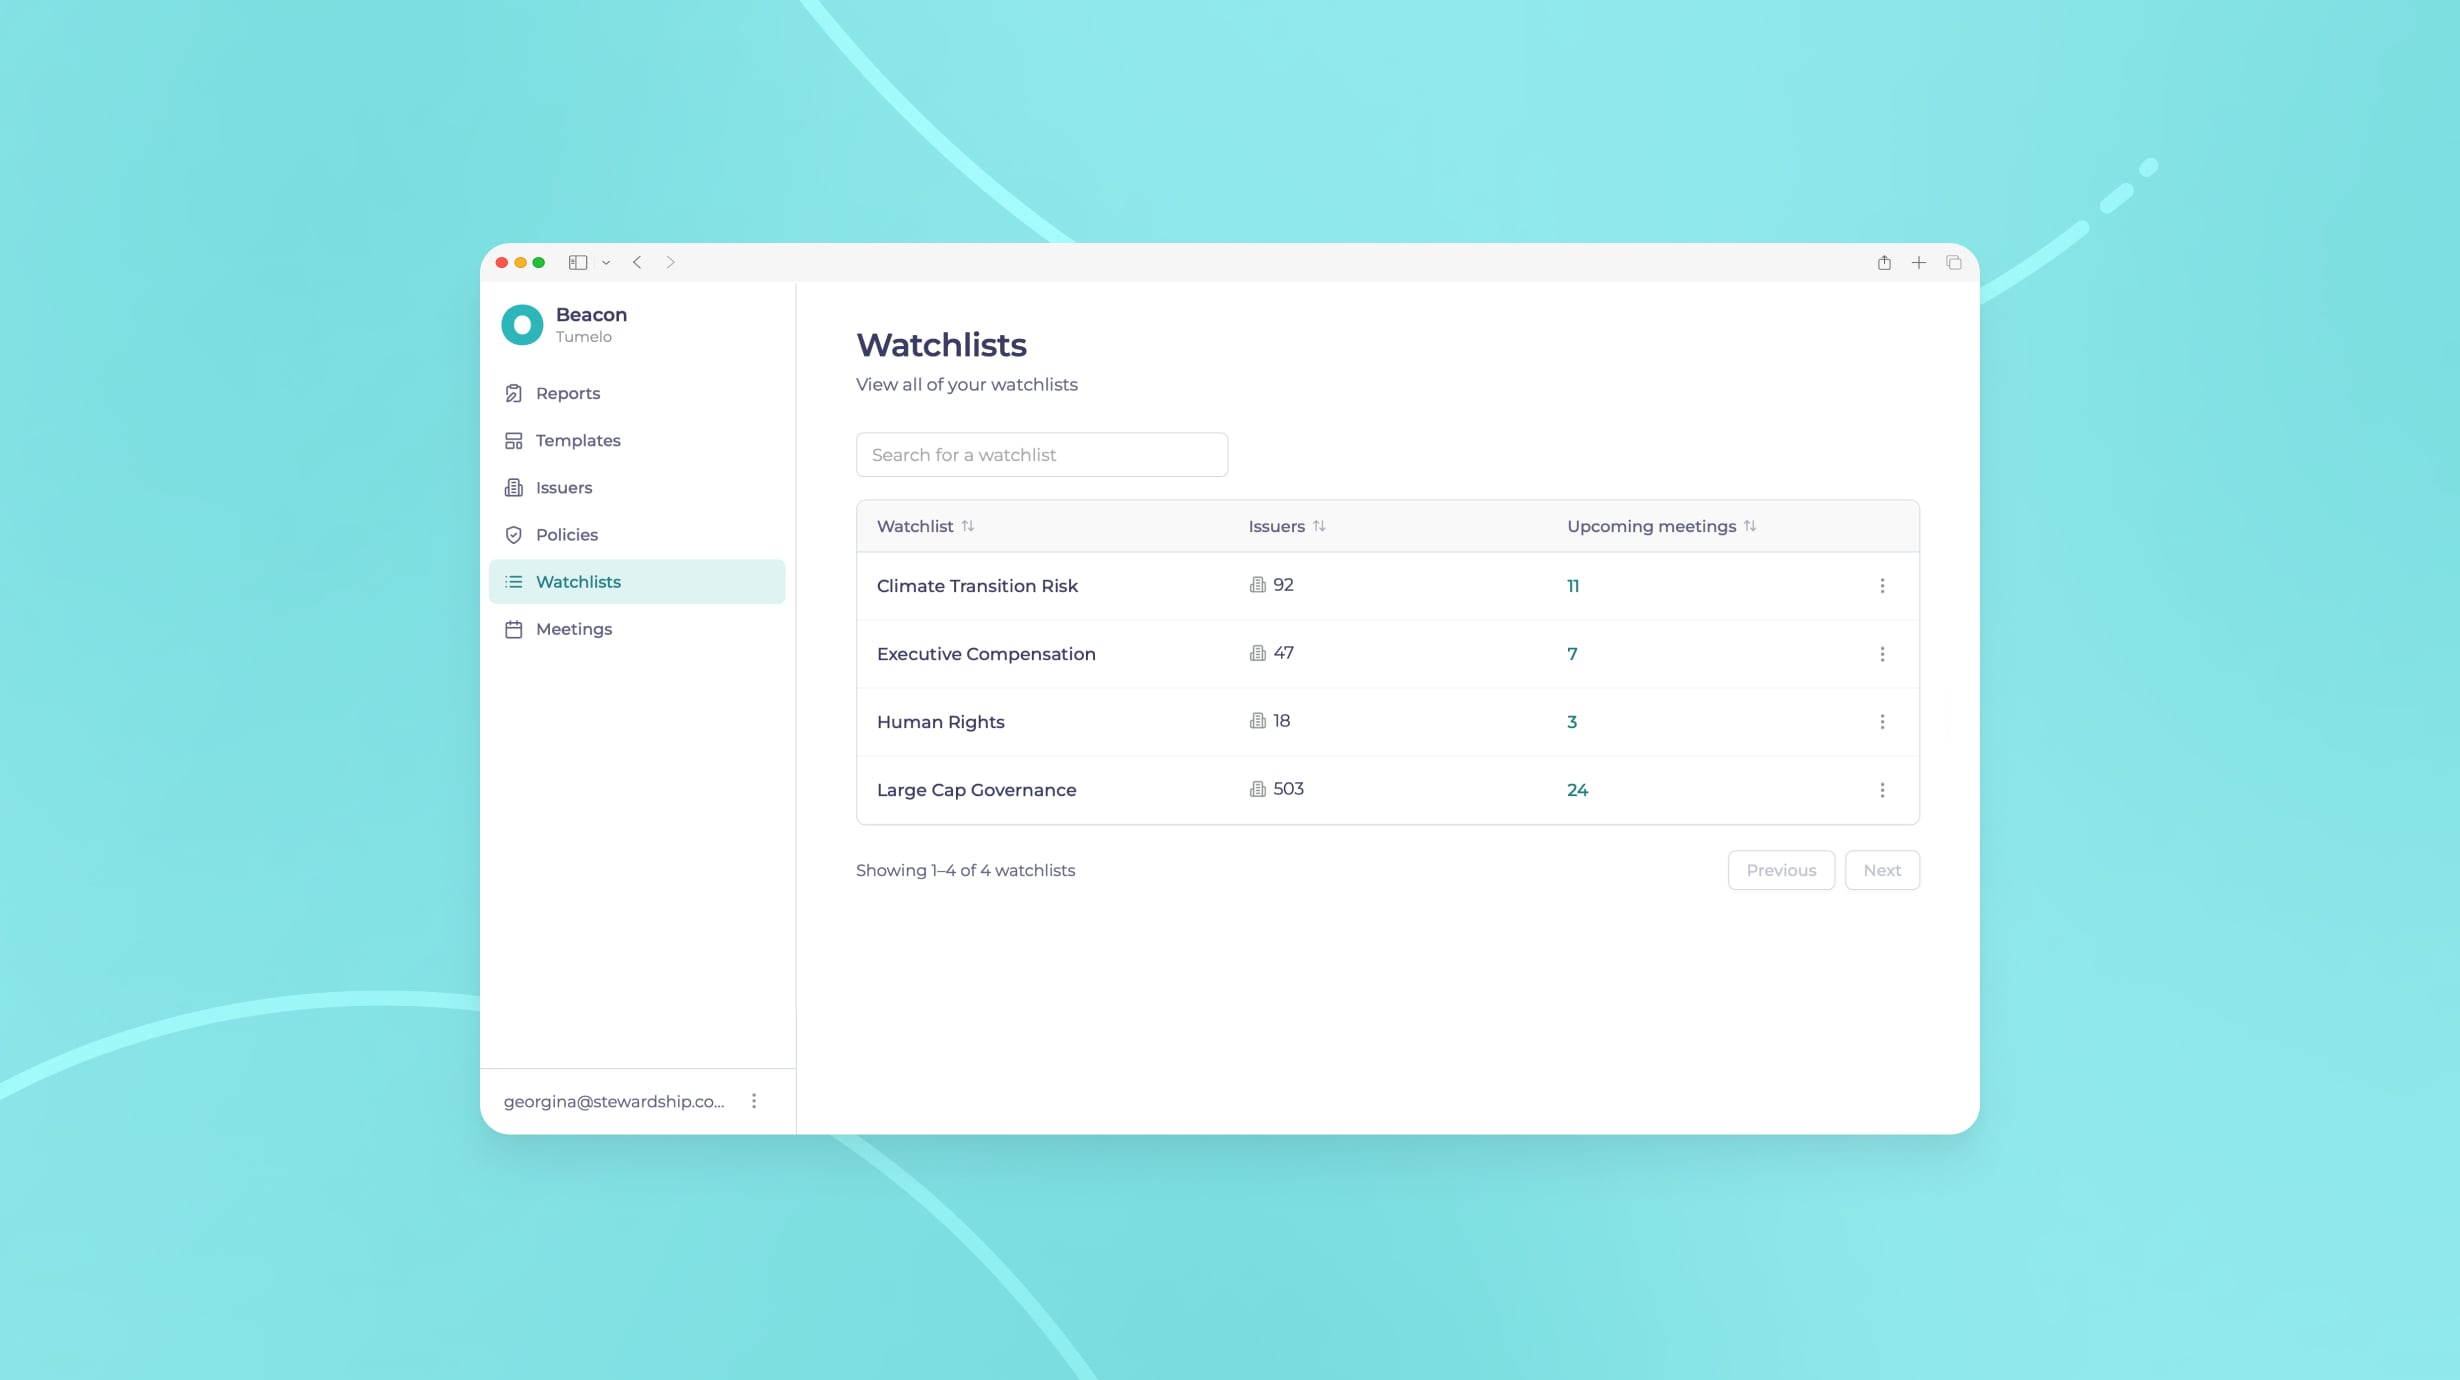This screenshot has width=2460, height=1380.
Task: Open the 7 upcoming meetings link
Action: [x=1572, y=654]
